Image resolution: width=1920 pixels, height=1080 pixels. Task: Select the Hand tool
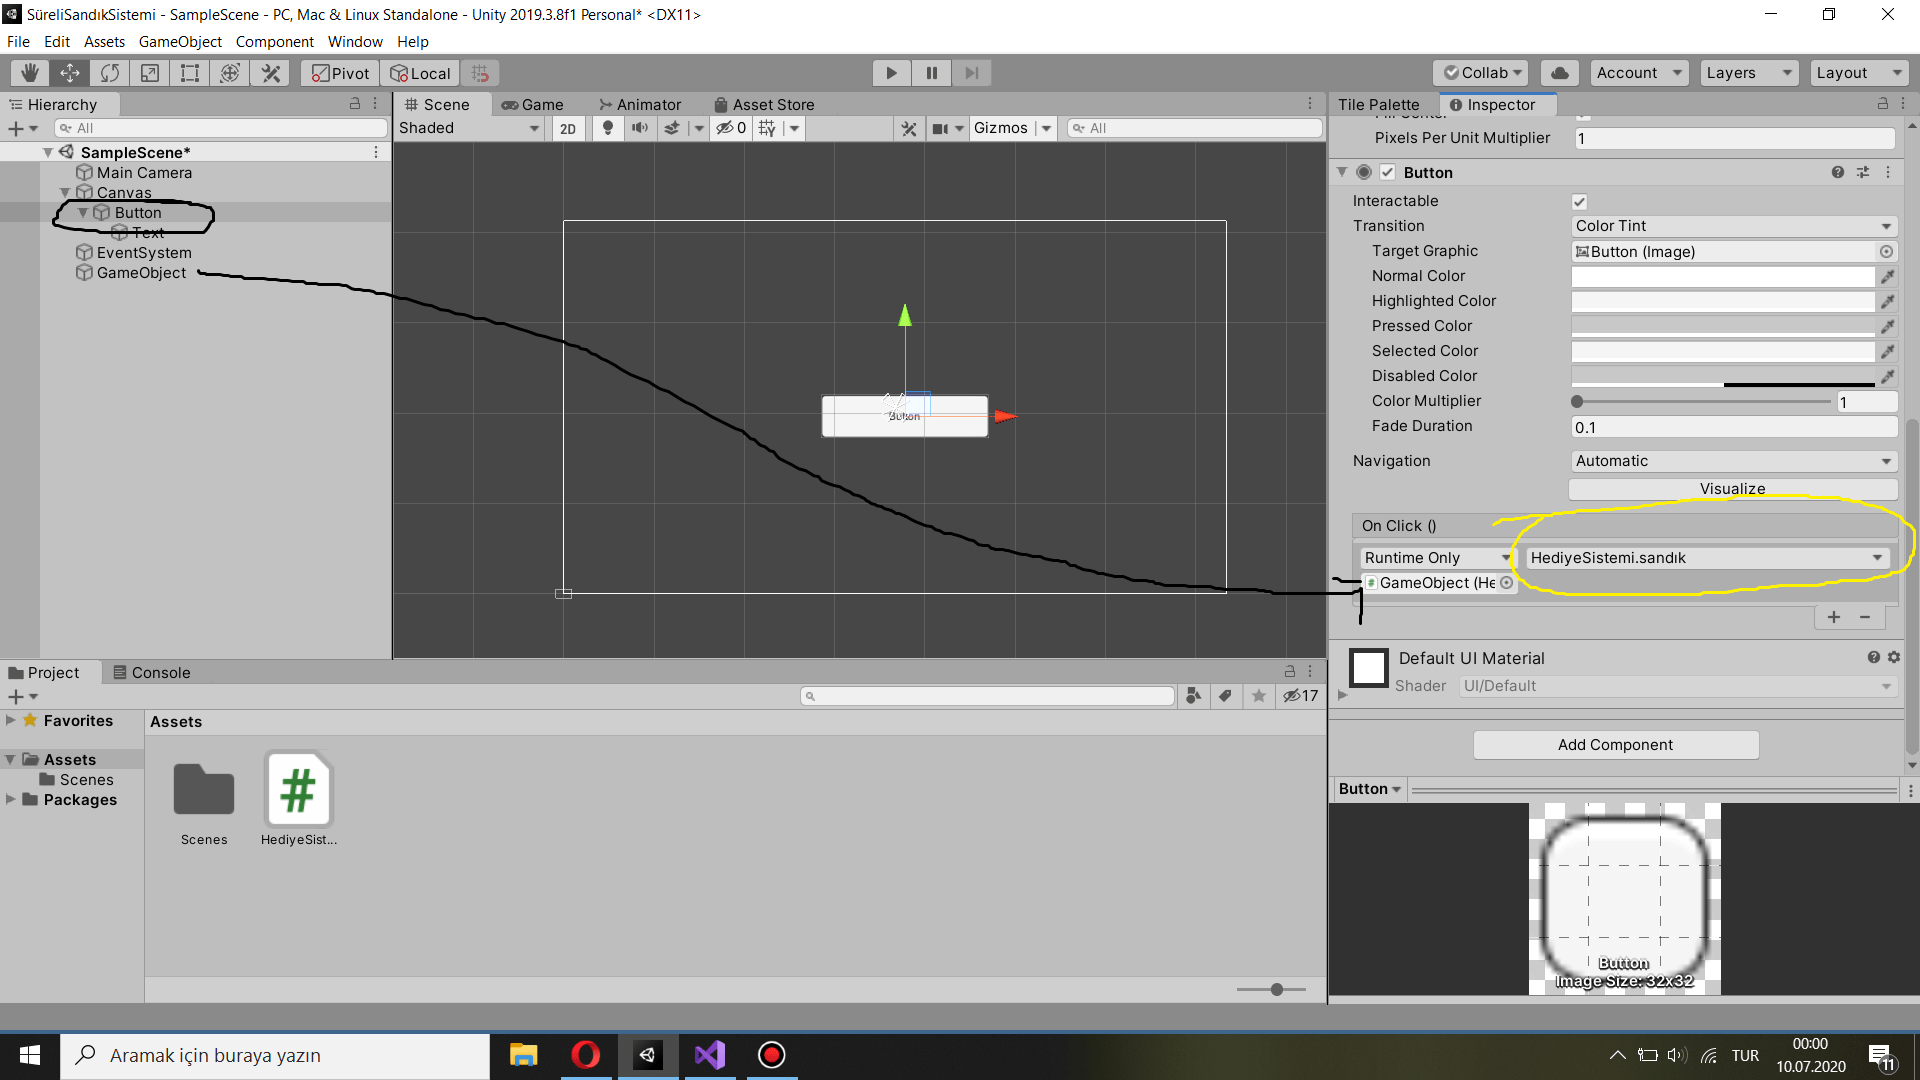coord(30,73)
